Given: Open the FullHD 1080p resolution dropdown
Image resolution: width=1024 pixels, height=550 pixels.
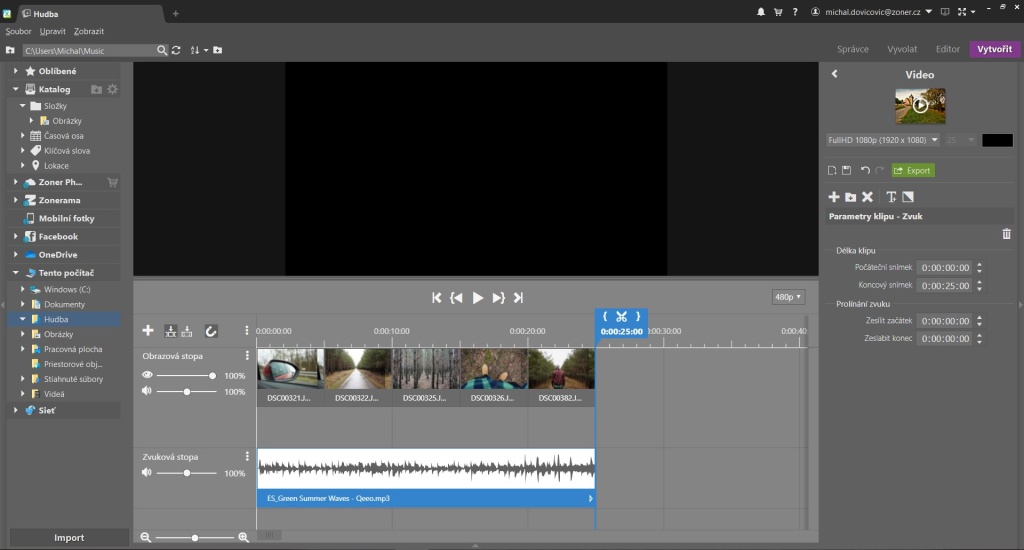Looking at the screenshot, I should click(882, 140).
